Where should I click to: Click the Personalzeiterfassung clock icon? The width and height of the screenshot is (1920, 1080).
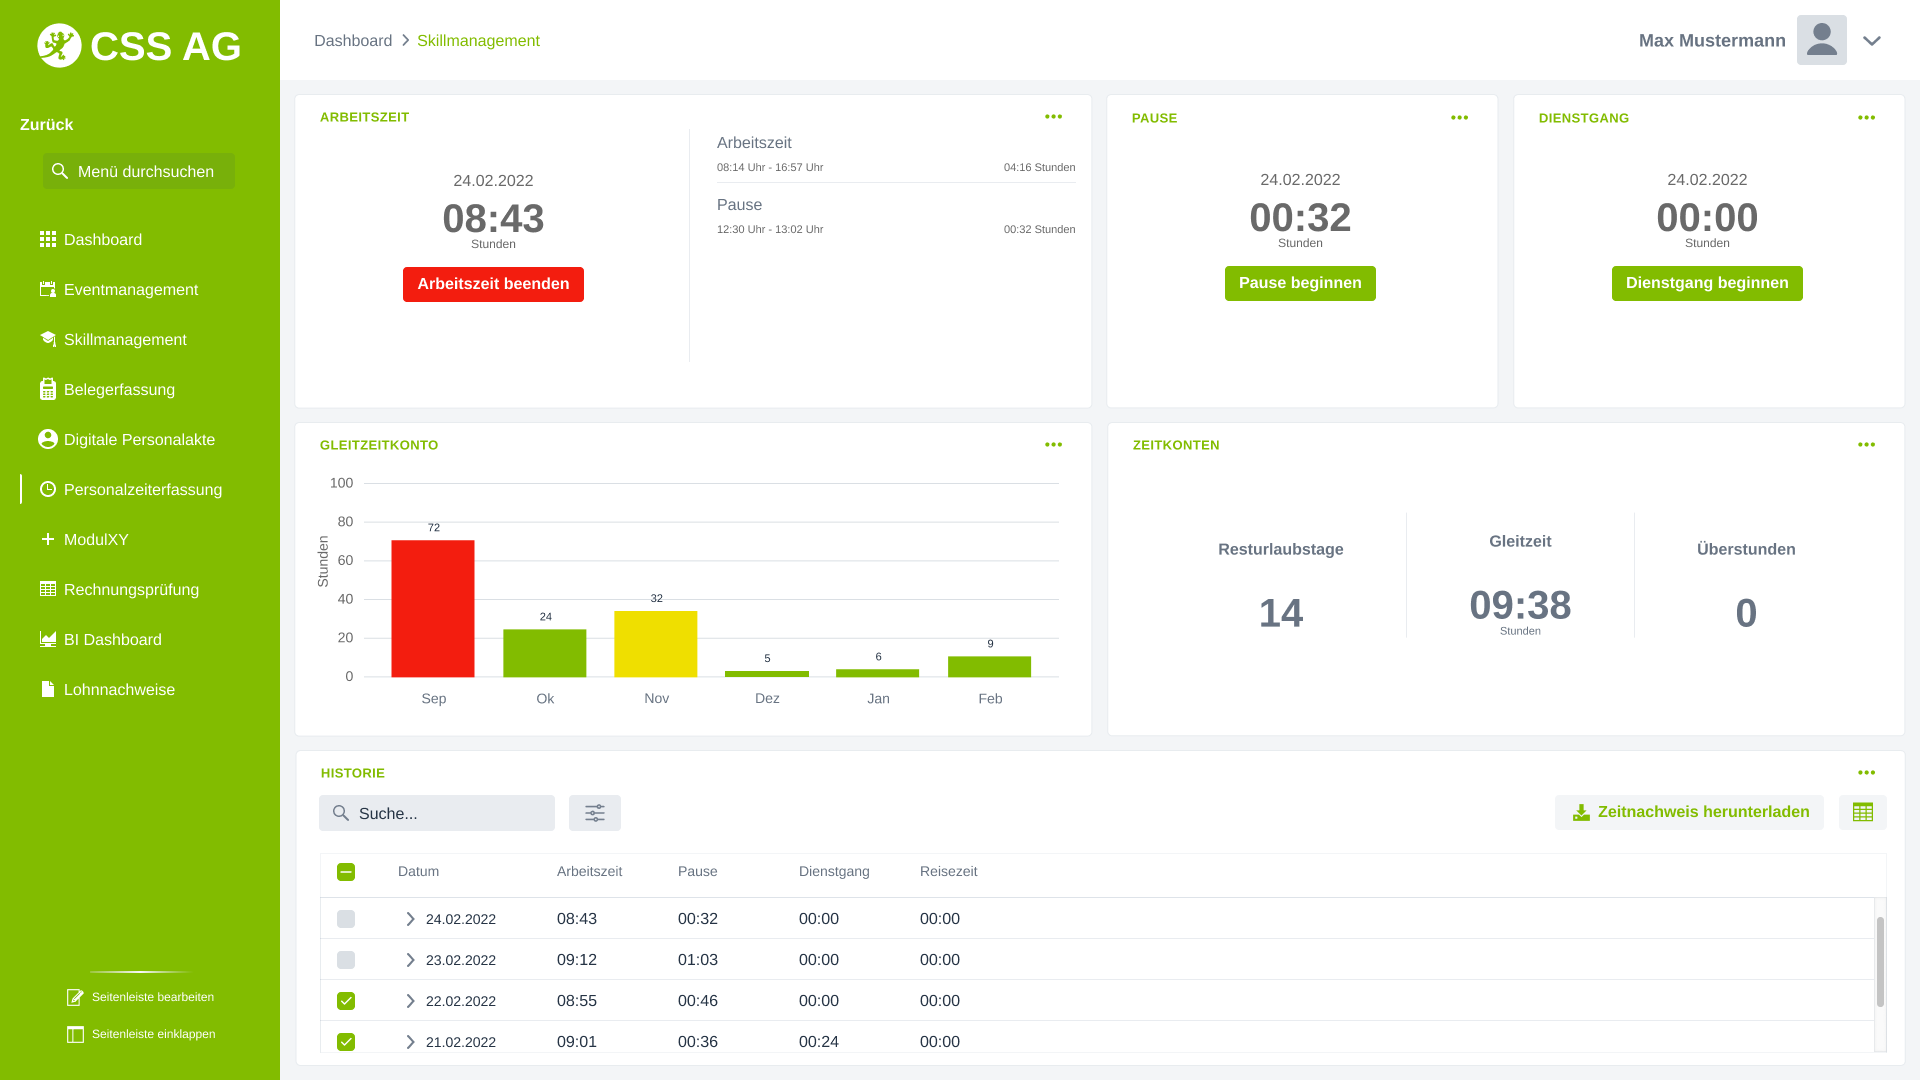[47, 489]
